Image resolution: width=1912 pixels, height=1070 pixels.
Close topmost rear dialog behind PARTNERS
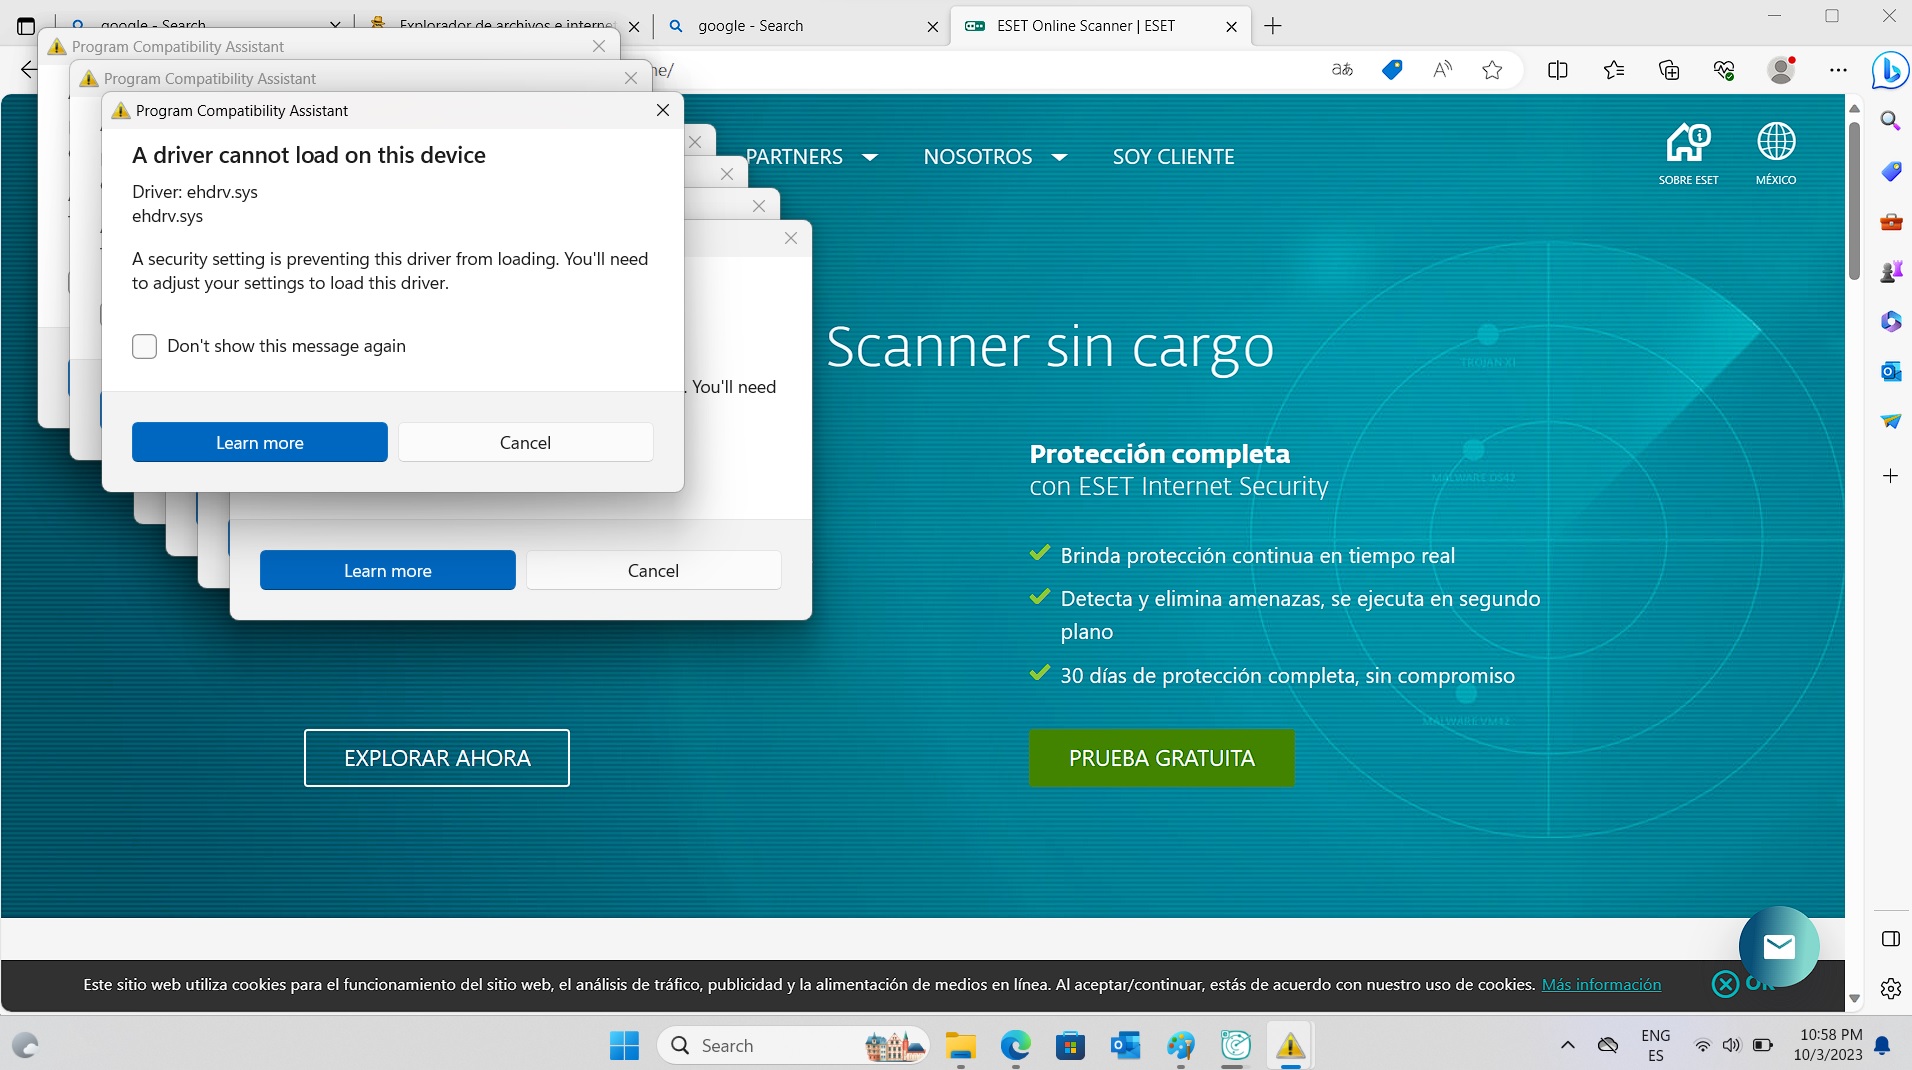click(694, 142)
